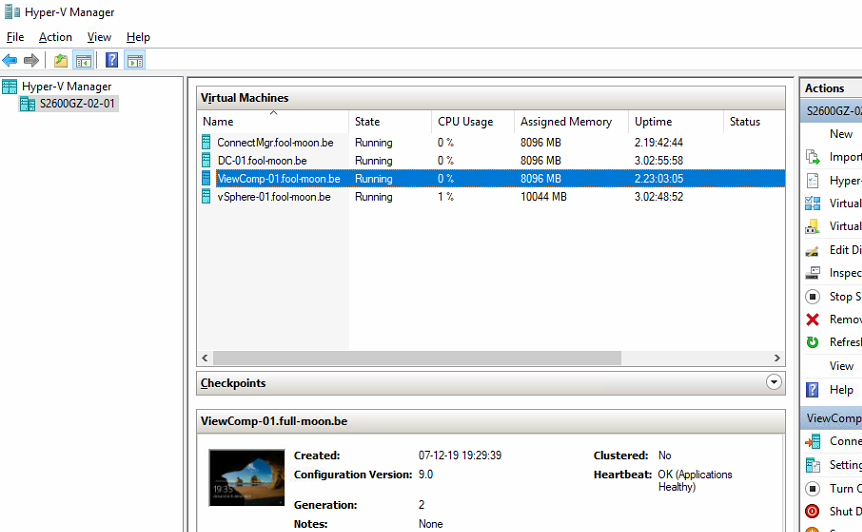Open the Help menu

click(138, 37)
